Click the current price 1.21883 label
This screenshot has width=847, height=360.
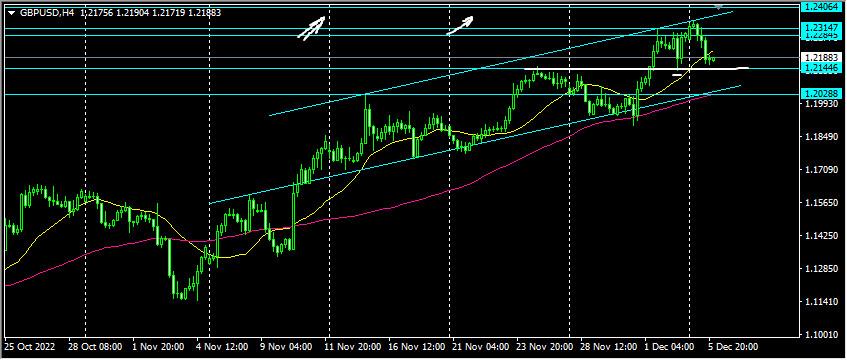click(x=821, y=57)
